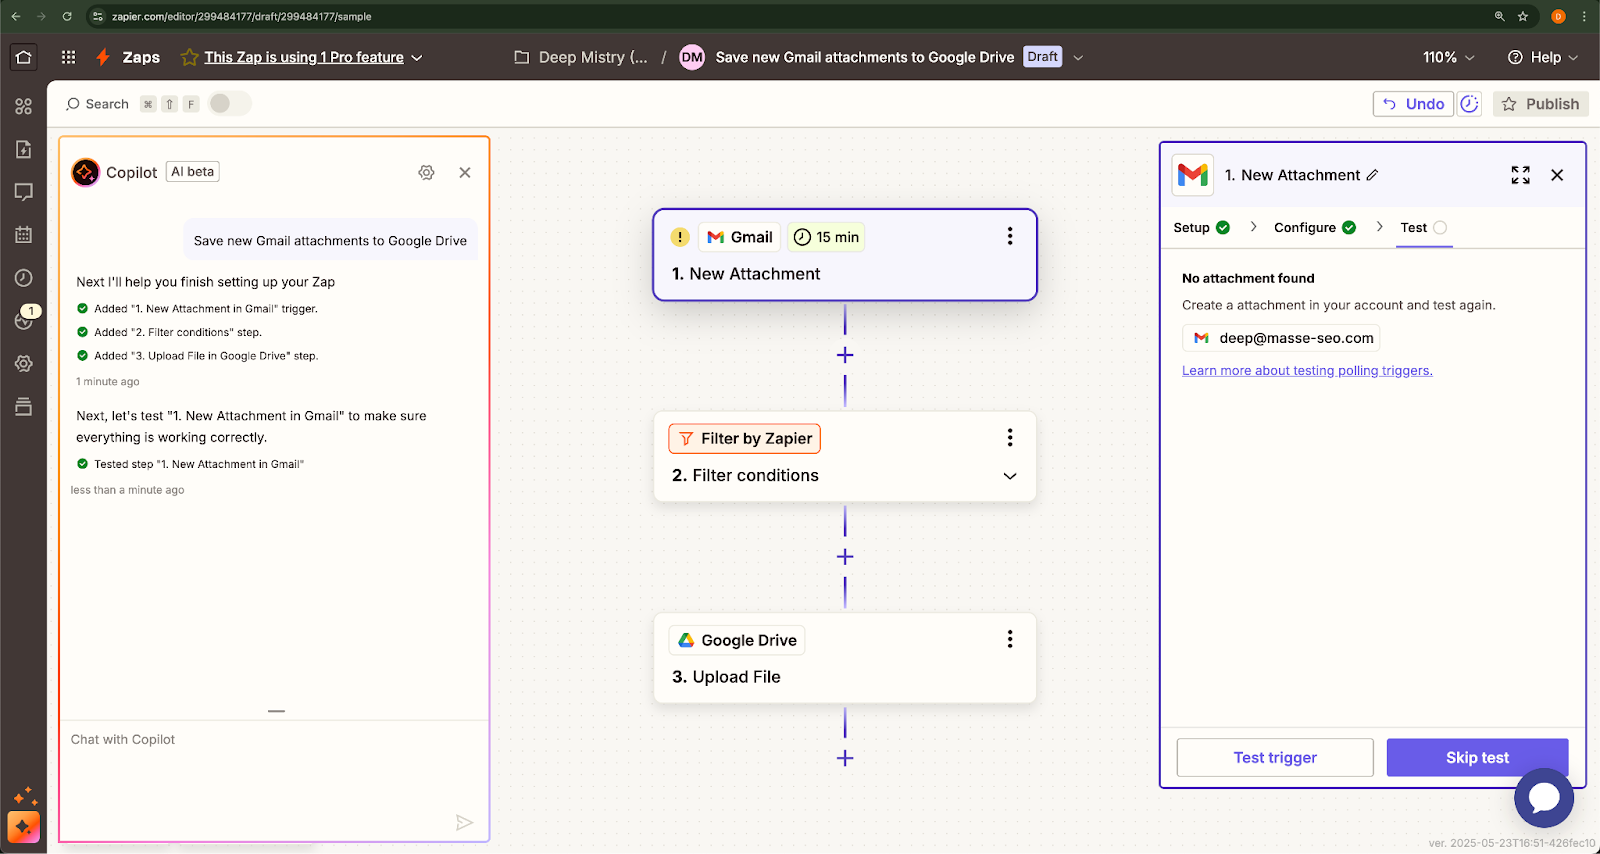The width and height of the screenshot is (1600, 854).
Task: Click the yellow warning icon on Gmail step
Action: [680, 237]
